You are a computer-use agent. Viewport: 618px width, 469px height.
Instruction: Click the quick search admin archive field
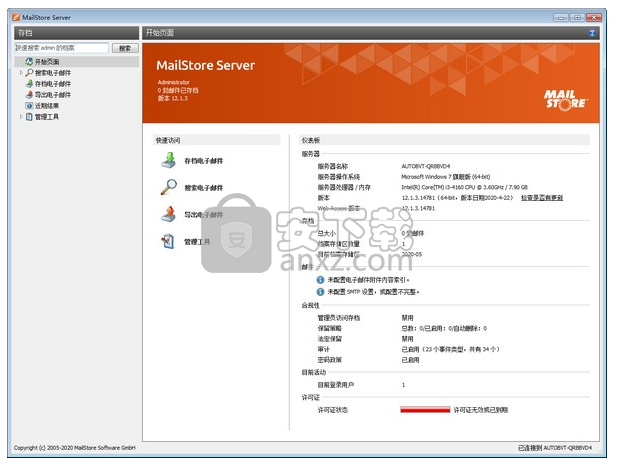click(x=61, y=48)
